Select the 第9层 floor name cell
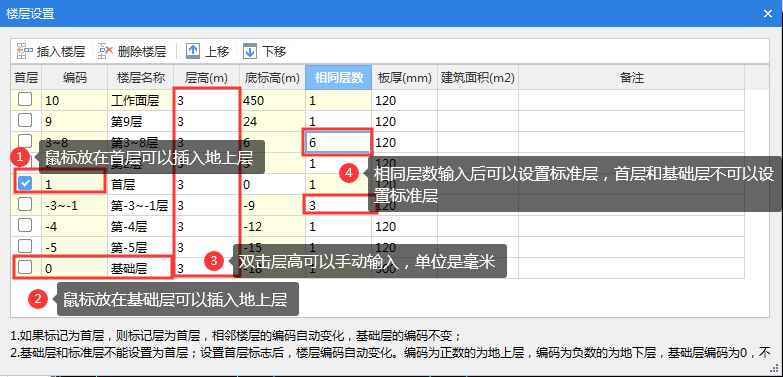The width and height of the screenshot is (783, 377). coord(140,121)
